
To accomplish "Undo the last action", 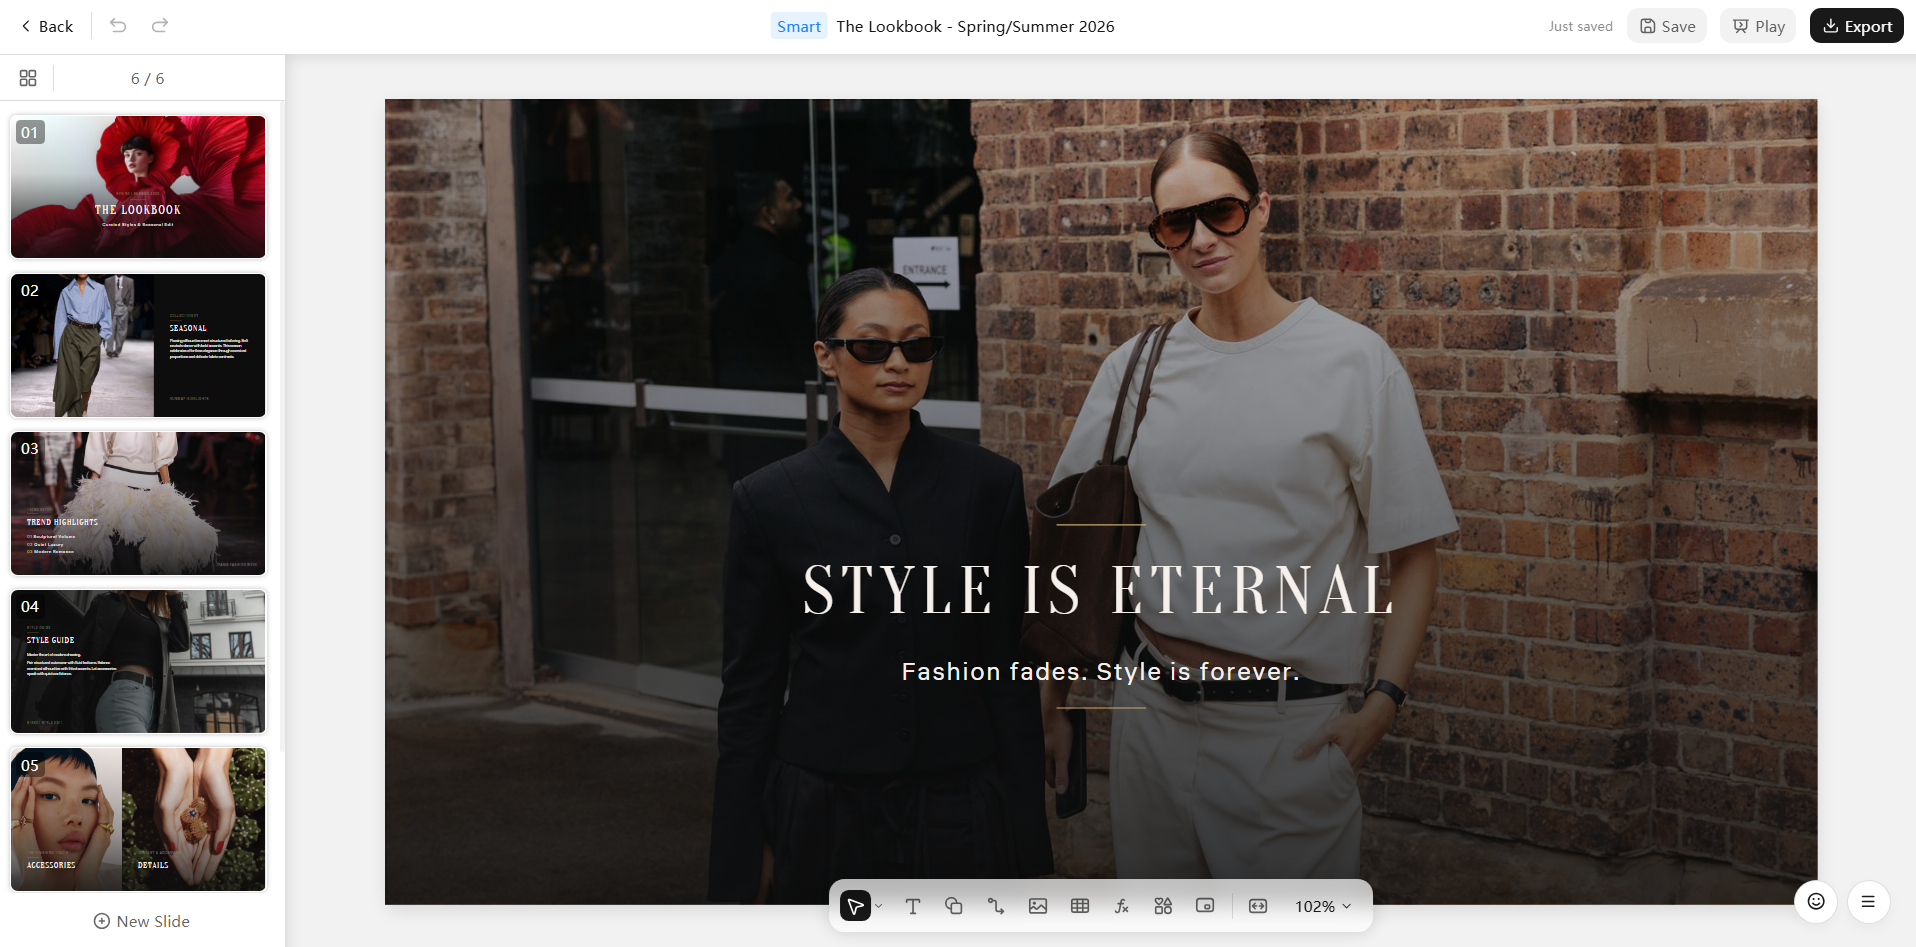I will tap(118, 26).
